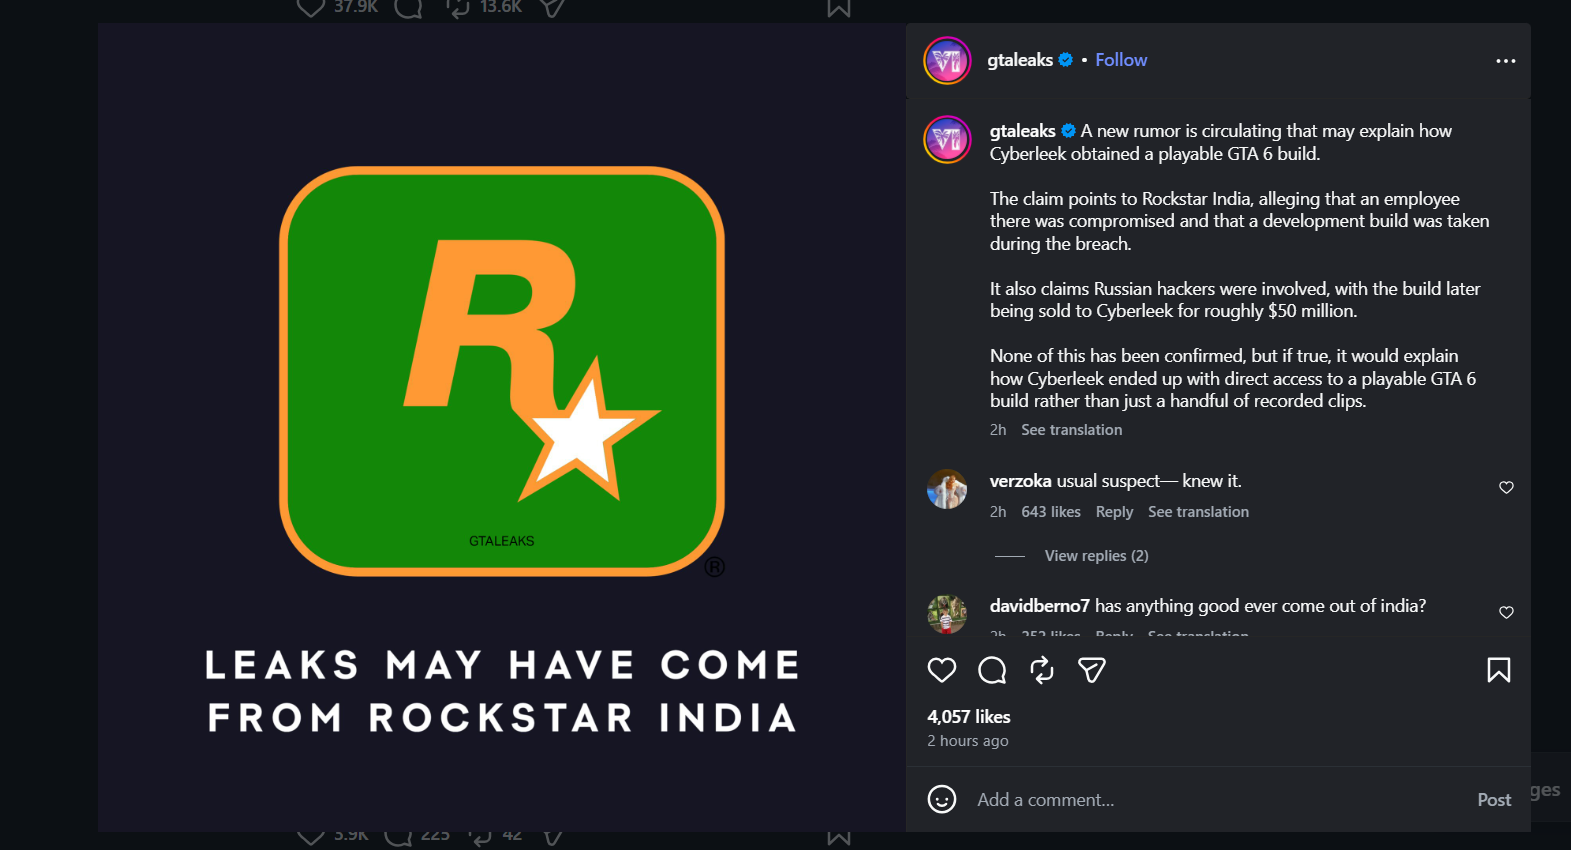Screen dimensions: 1571x850
Task: Follow the gtaleaks account
Action: tap(1121, 60)
